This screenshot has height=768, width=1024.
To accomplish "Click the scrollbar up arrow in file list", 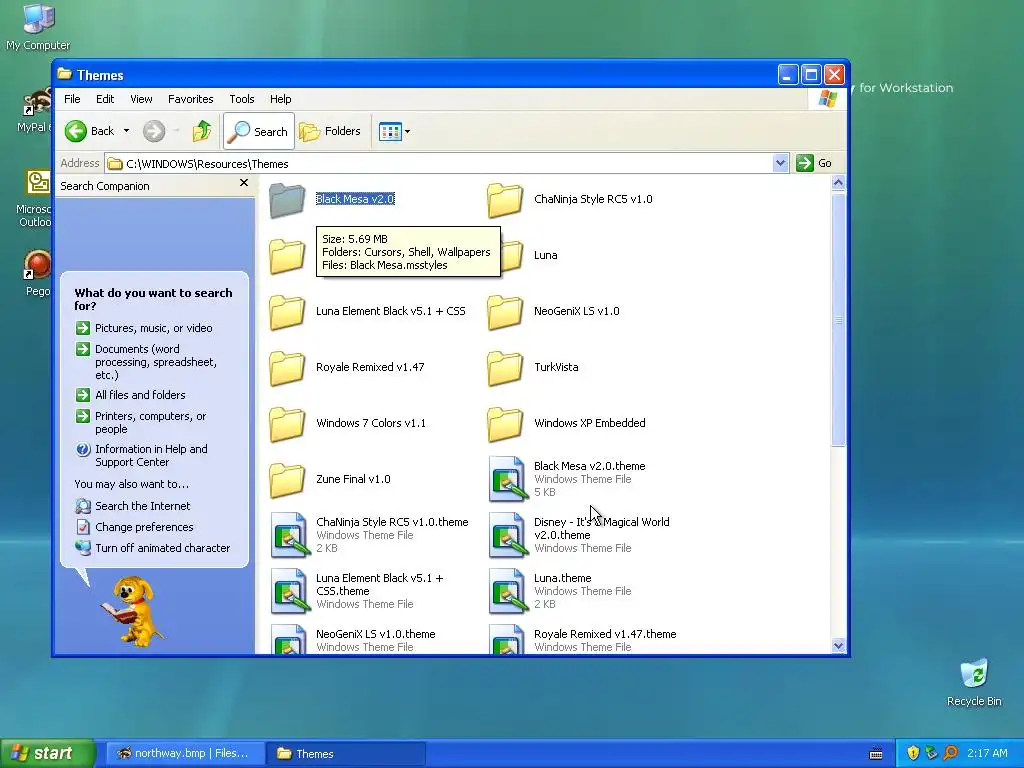I will tap(839, 183).
